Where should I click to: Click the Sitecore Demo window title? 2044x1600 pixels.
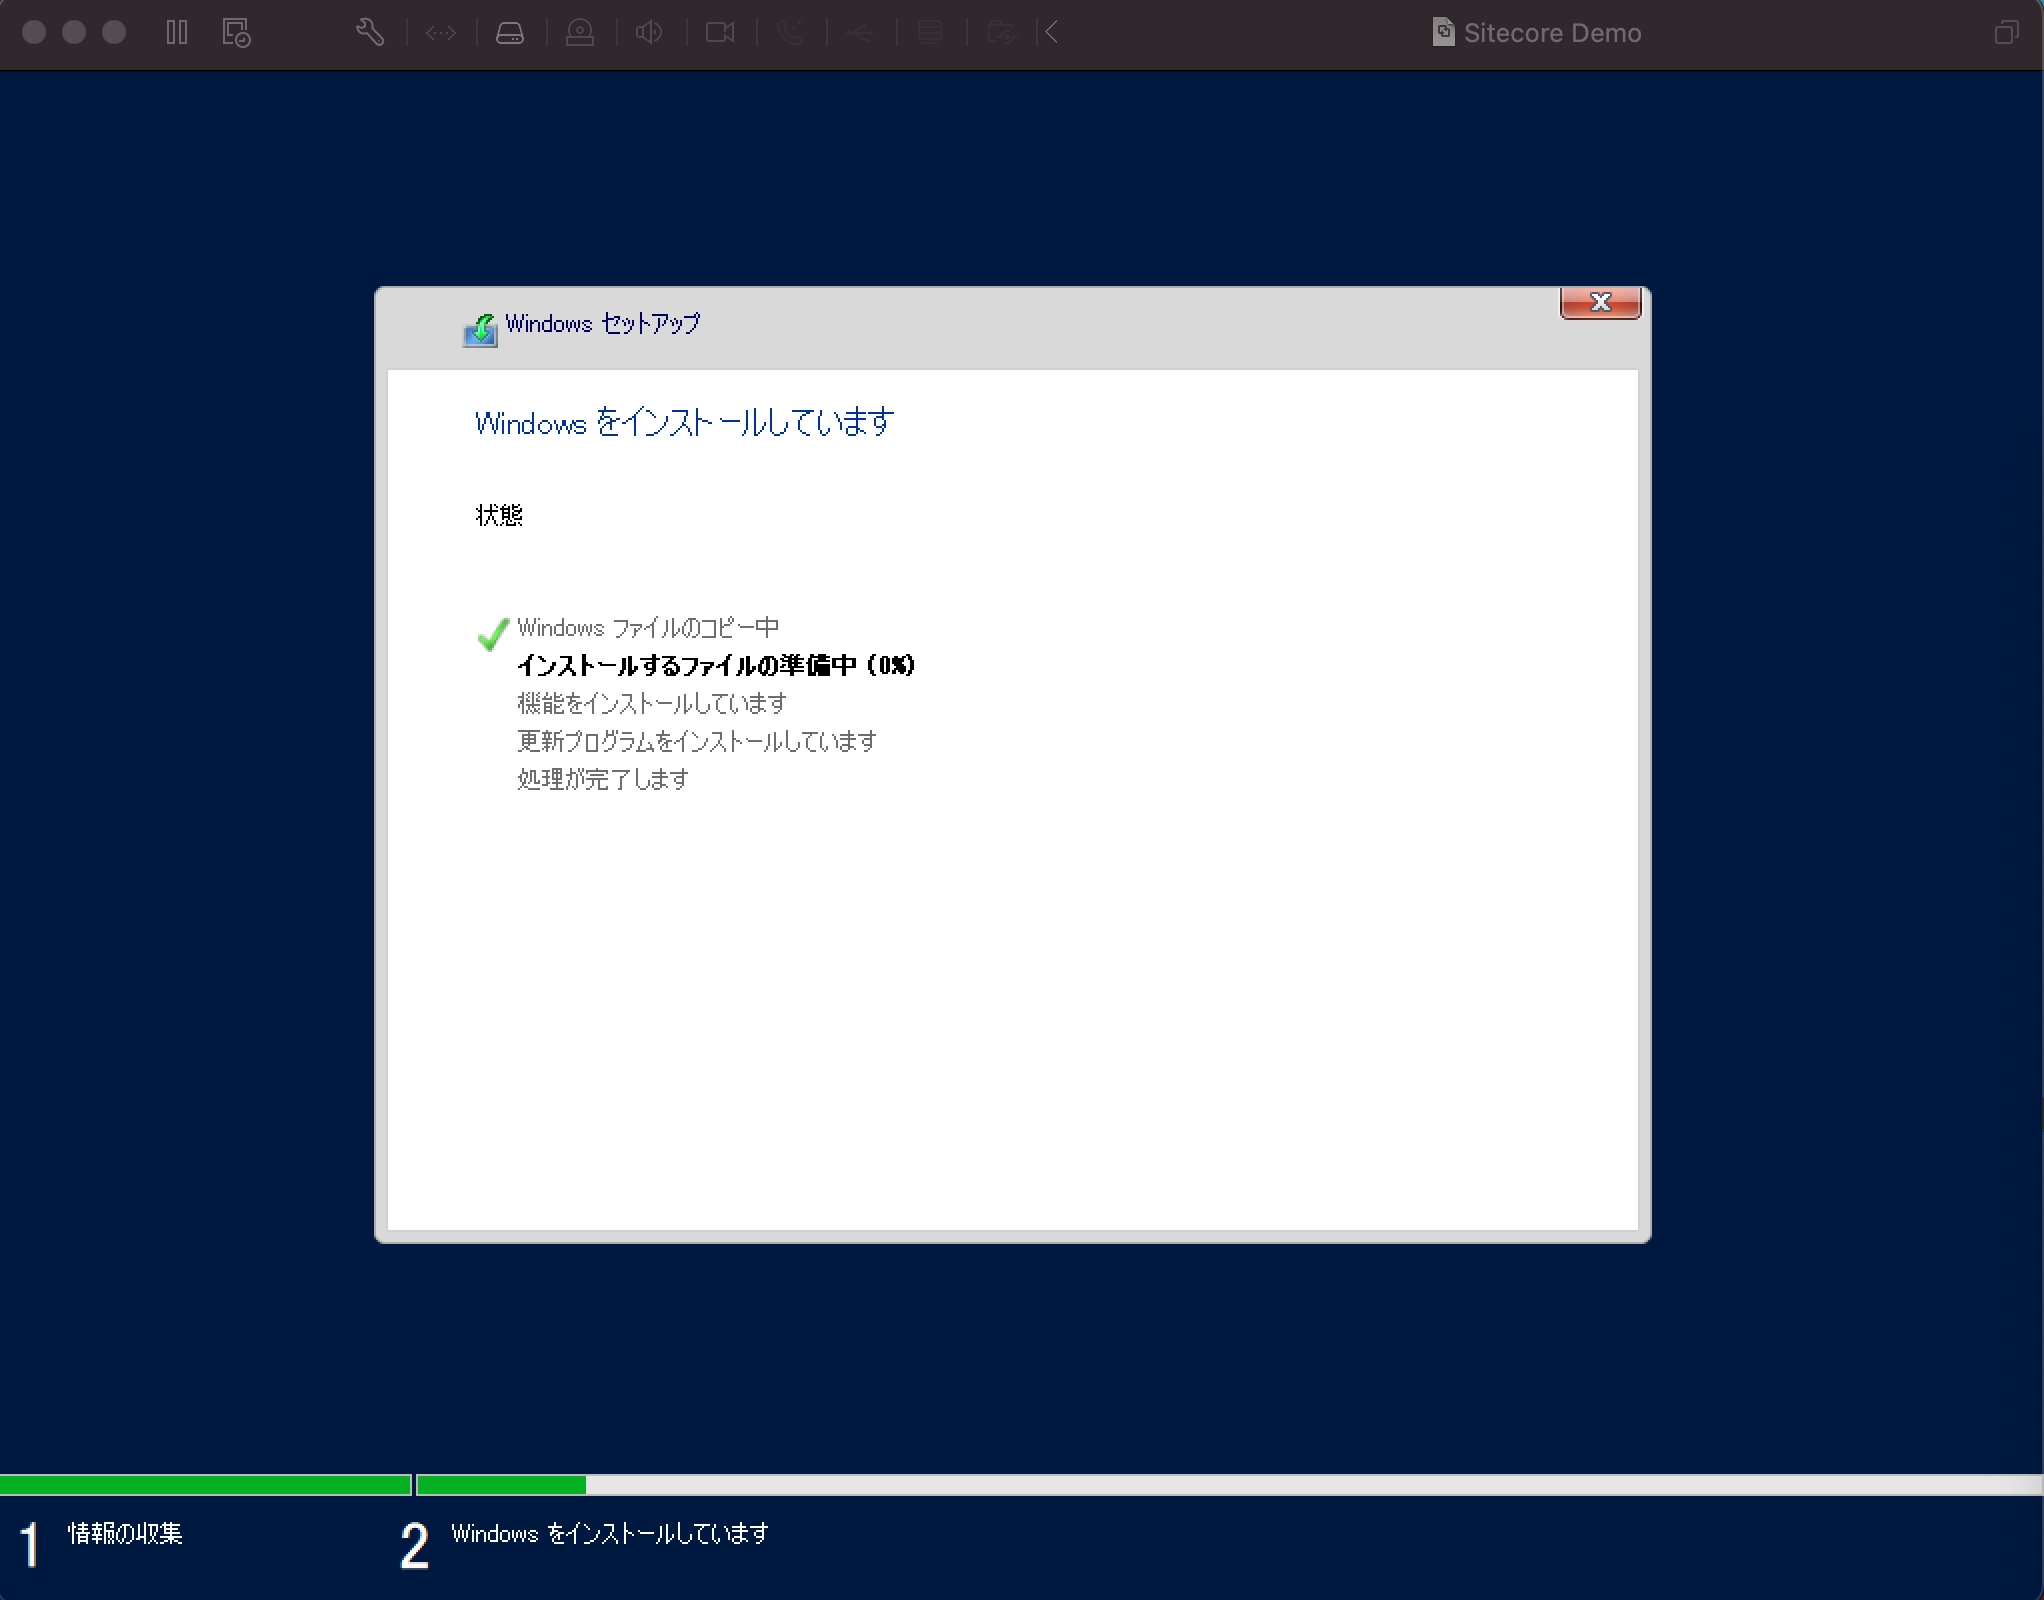point(1552,33)
